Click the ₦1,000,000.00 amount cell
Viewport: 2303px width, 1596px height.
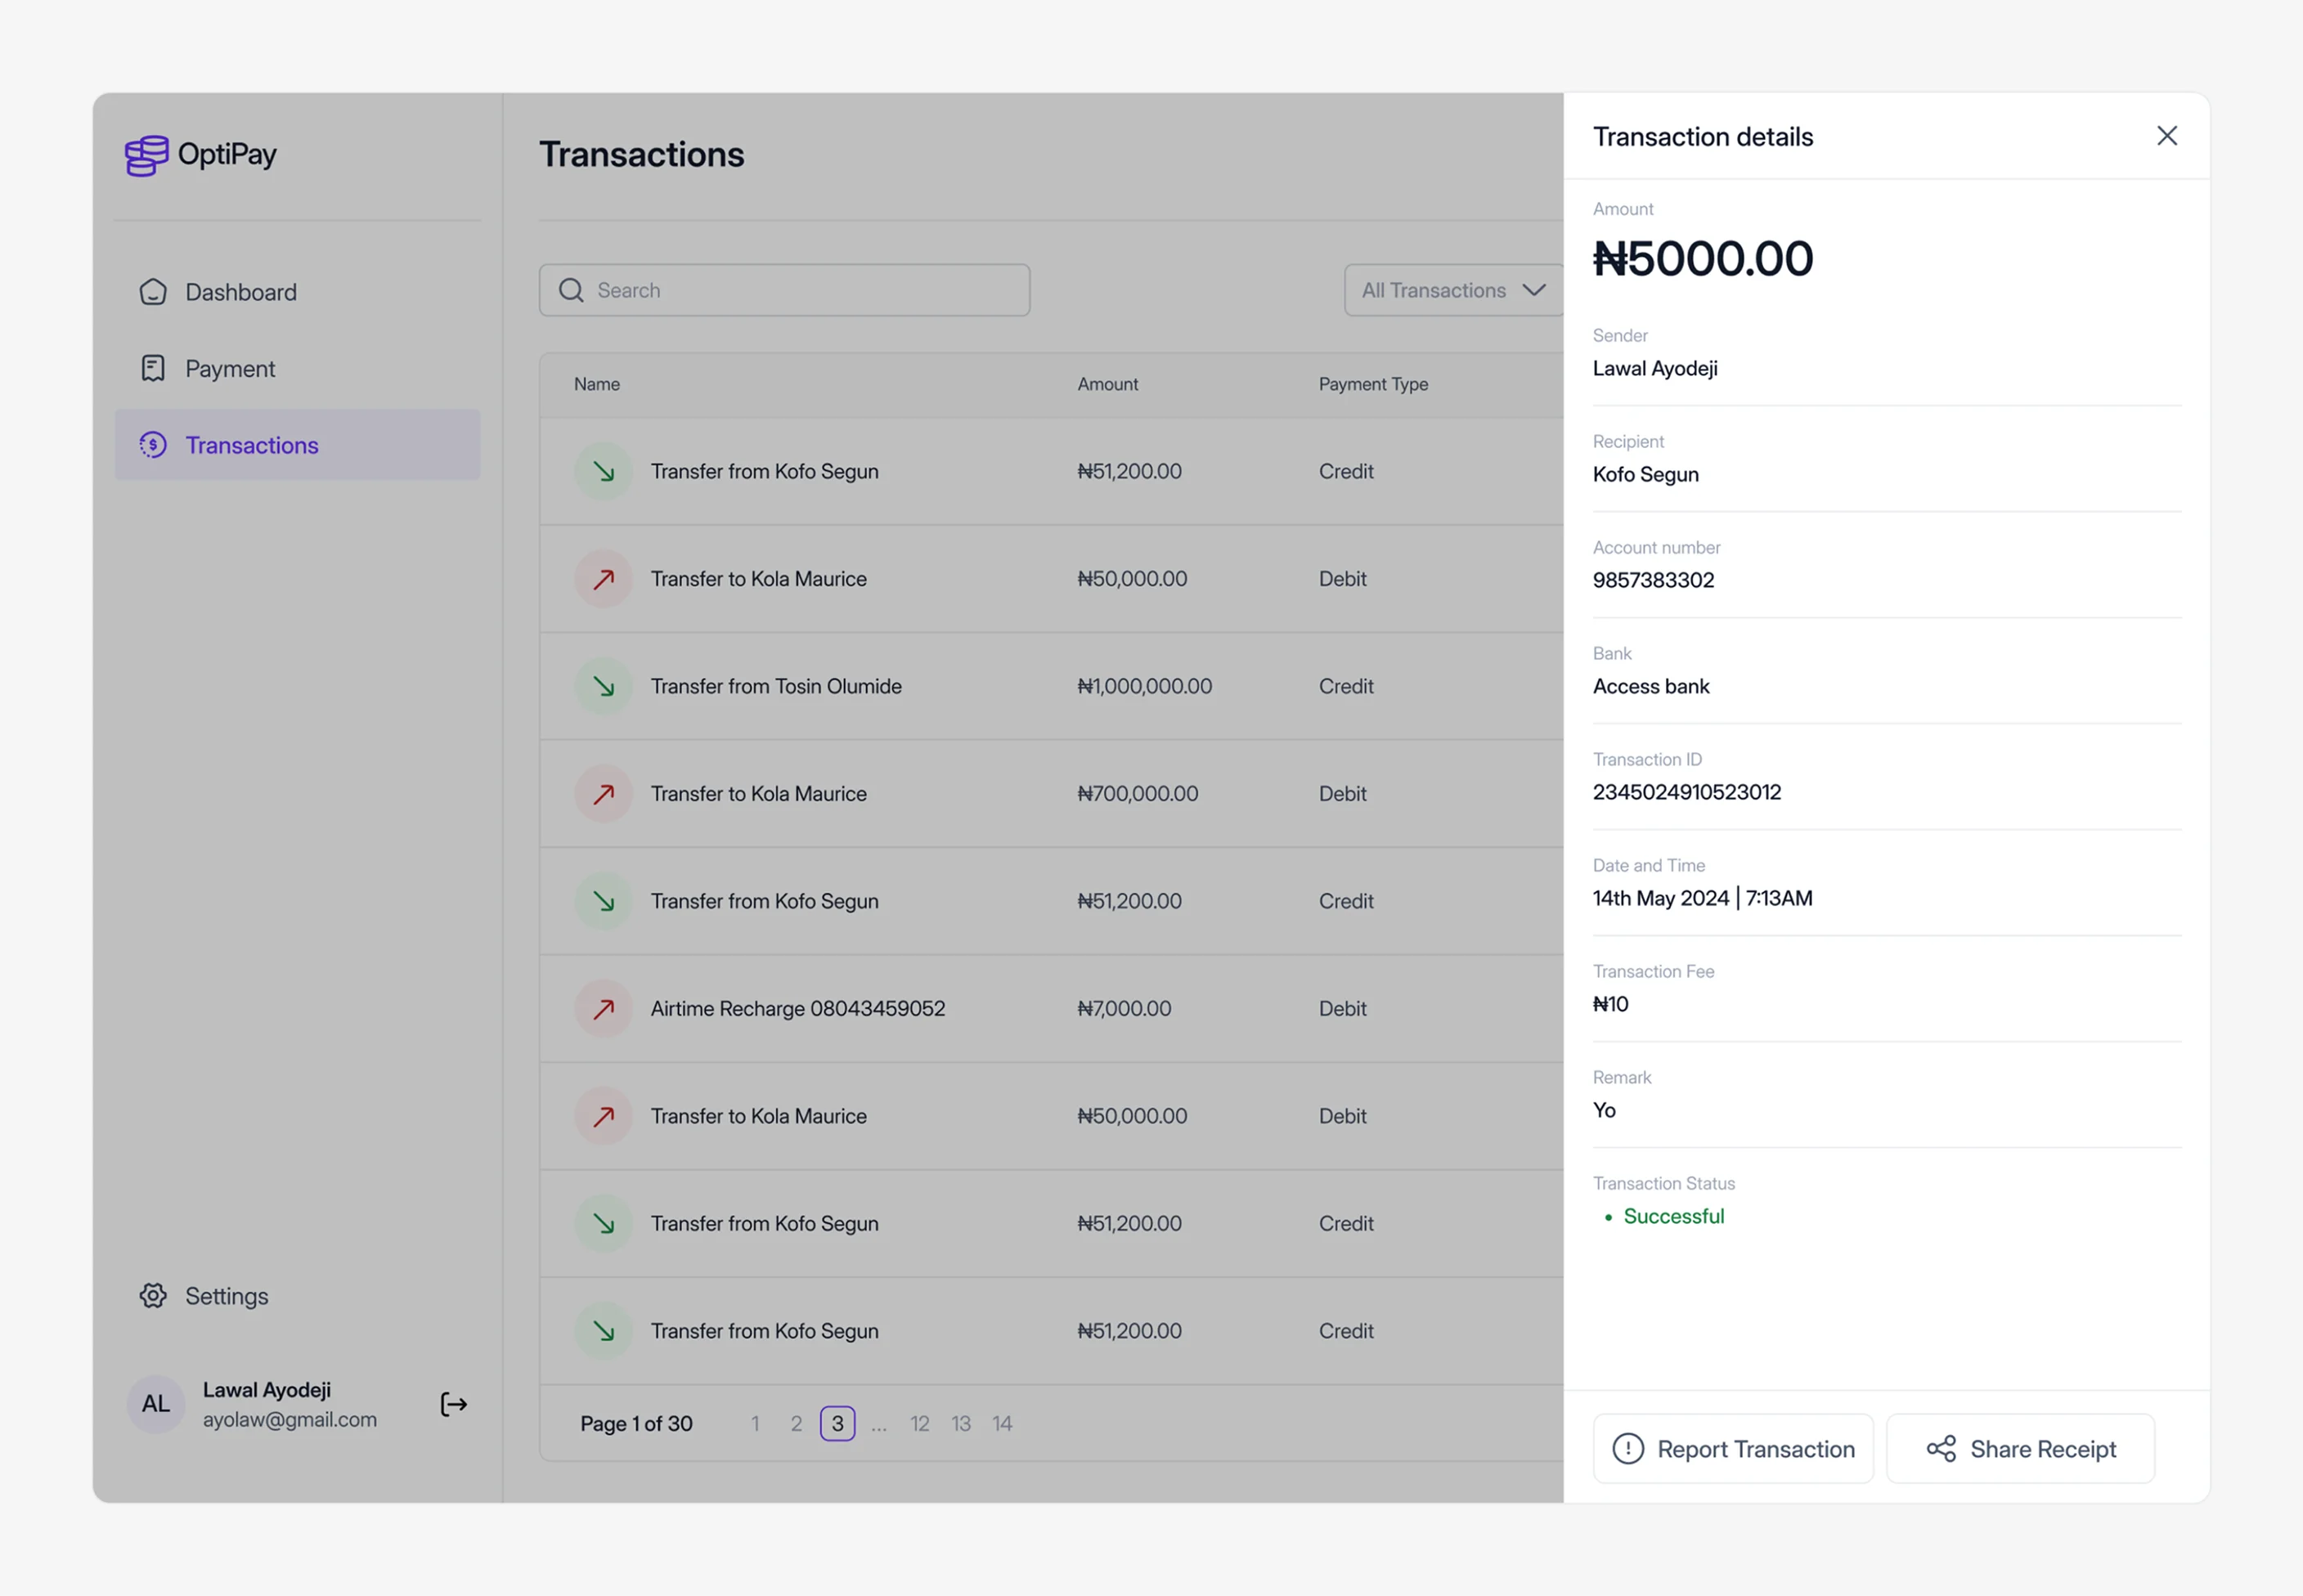coord(1144,686)
